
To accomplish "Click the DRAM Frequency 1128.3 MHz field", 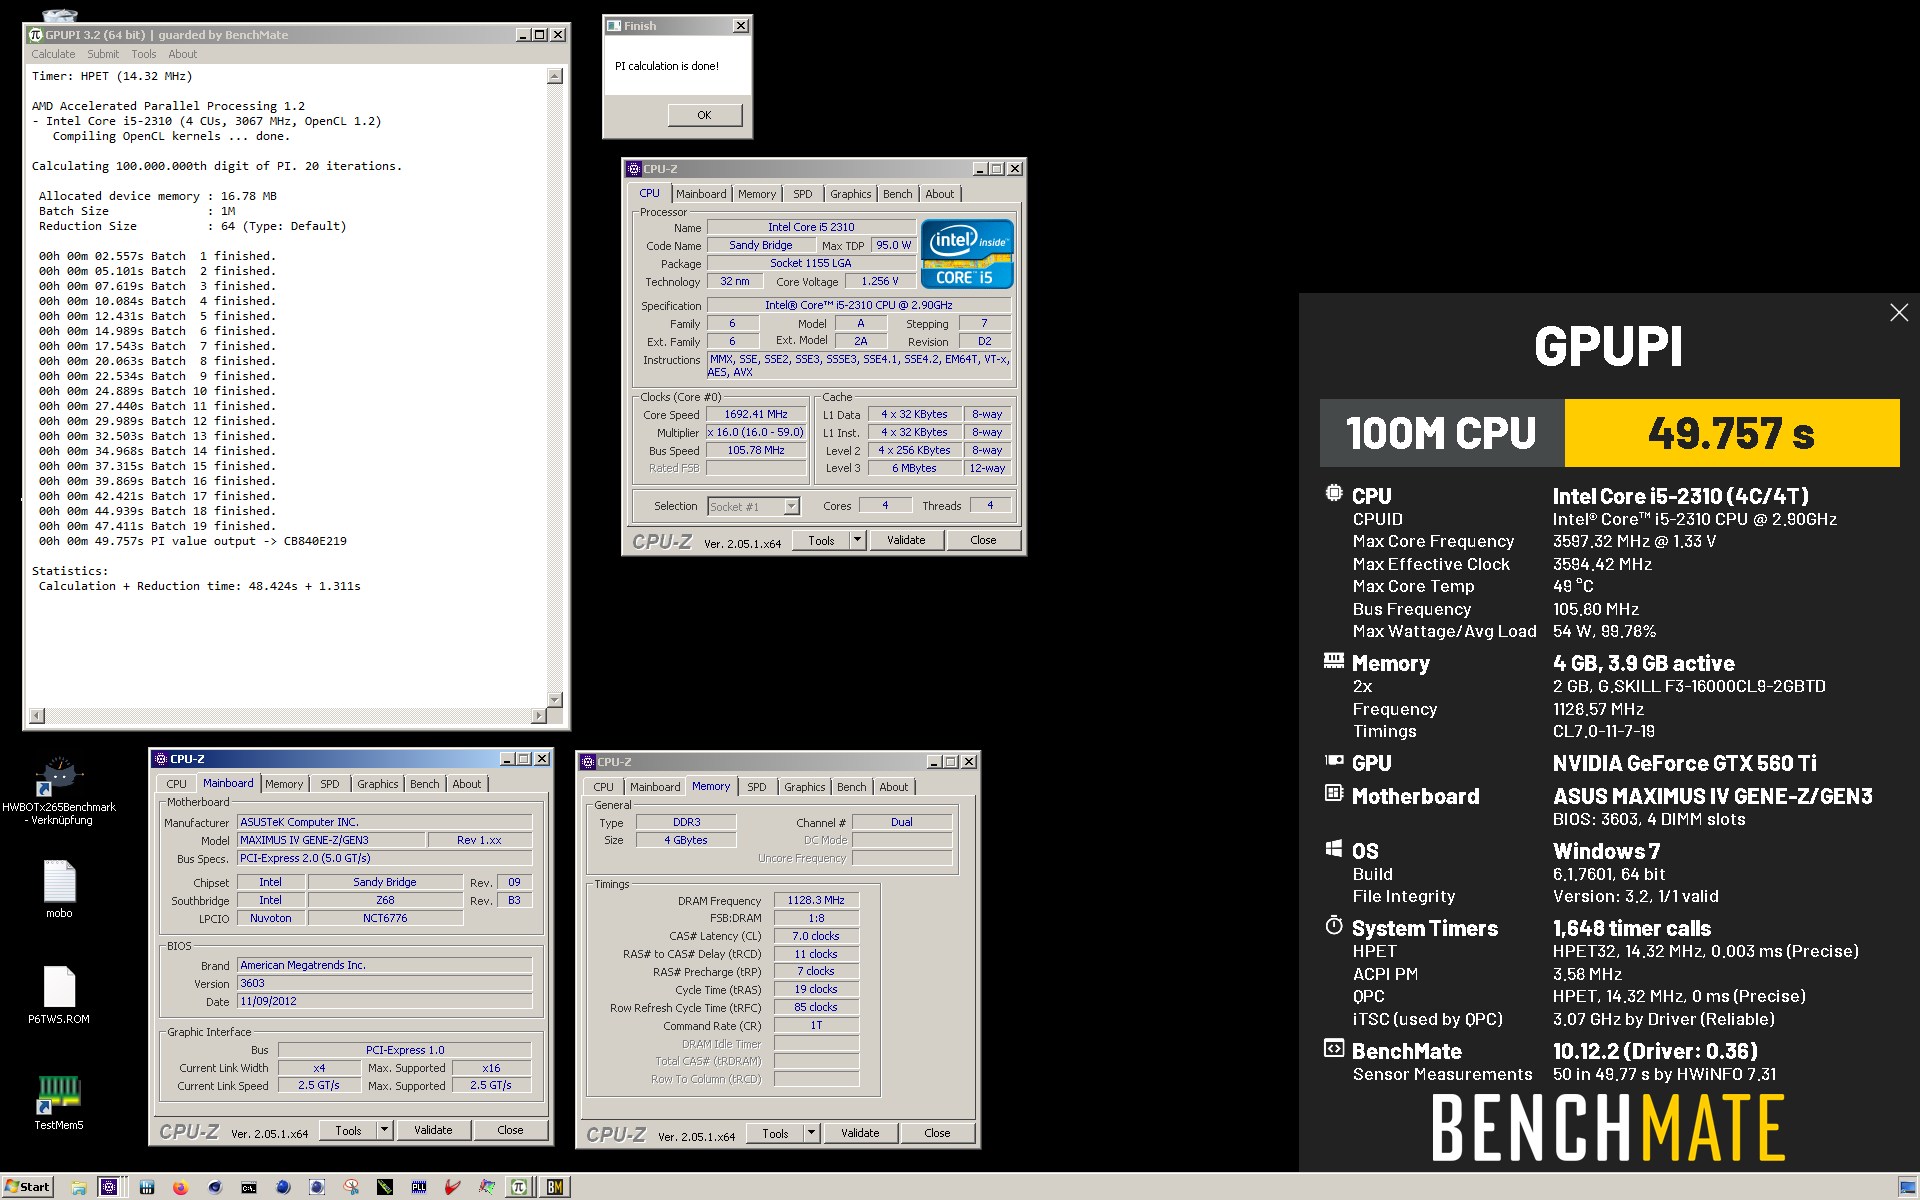I will (x=816, y=900).
